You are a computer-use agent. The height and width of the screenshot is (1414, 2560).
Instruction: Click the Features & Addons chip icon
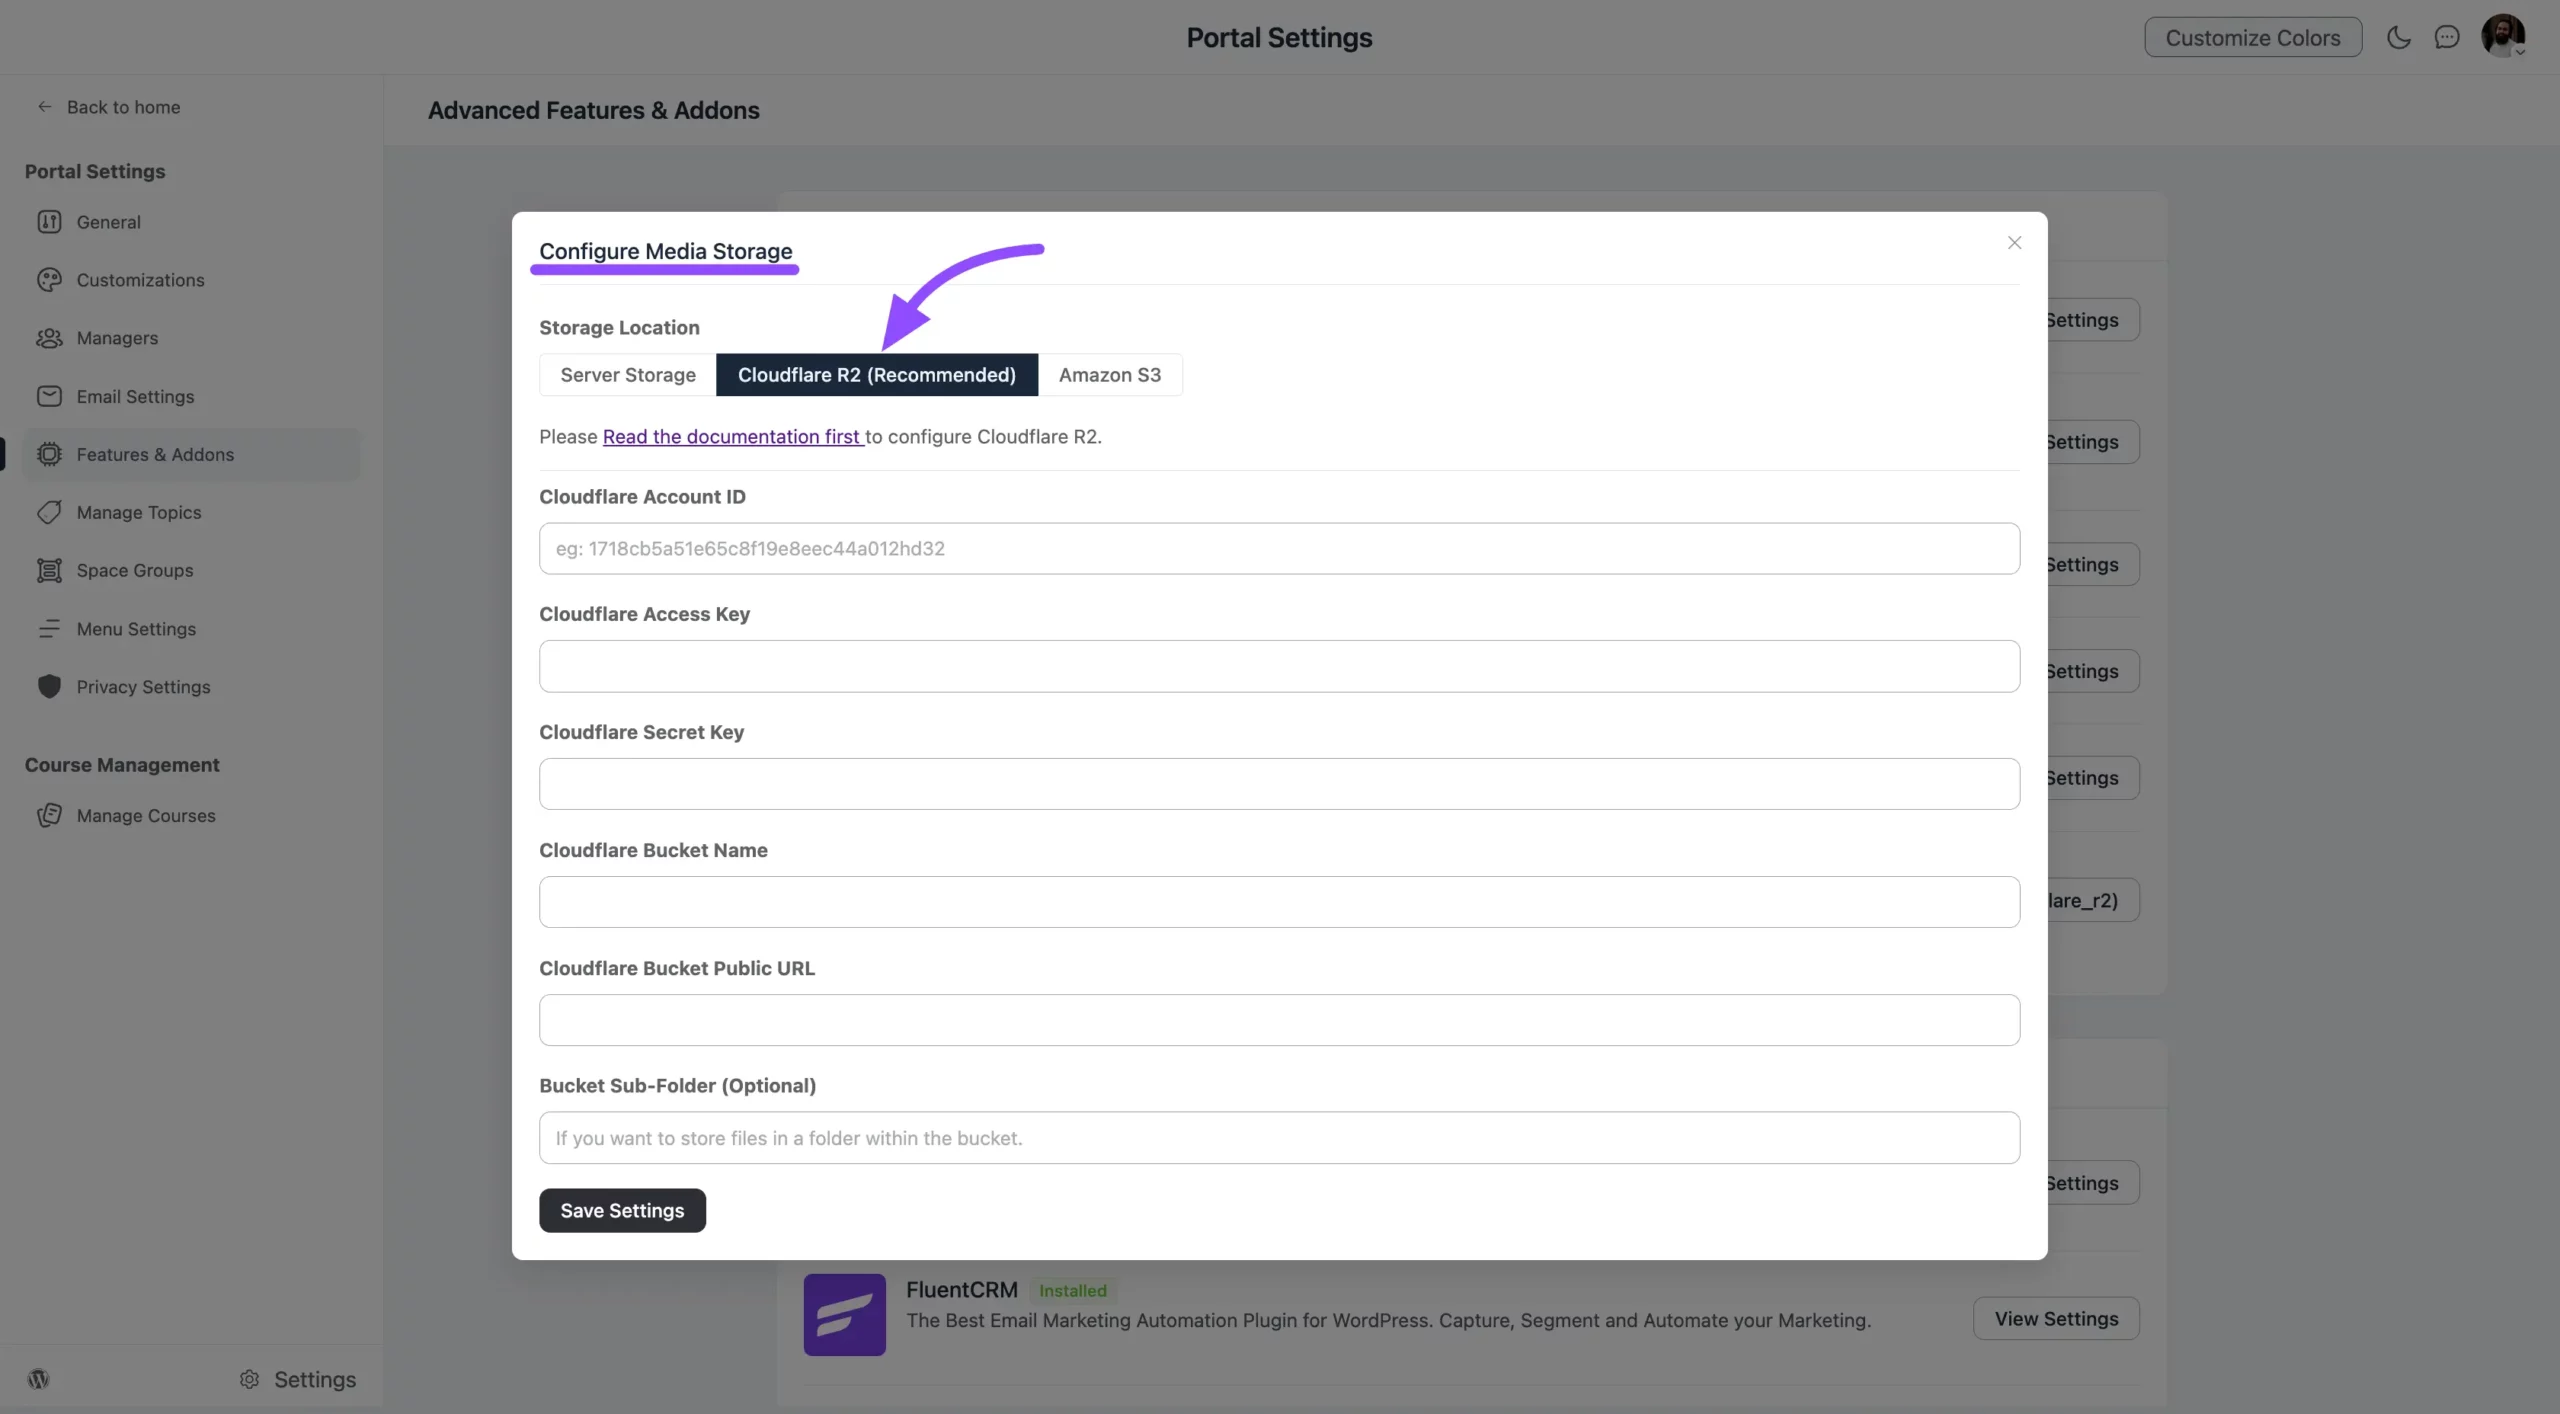49,454
